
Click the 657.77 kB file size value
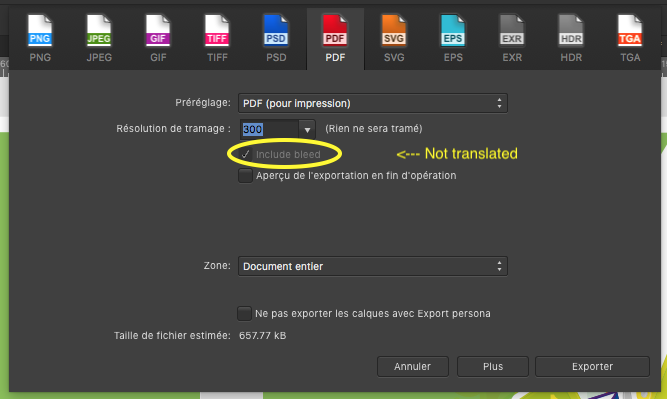click(262, 336)
